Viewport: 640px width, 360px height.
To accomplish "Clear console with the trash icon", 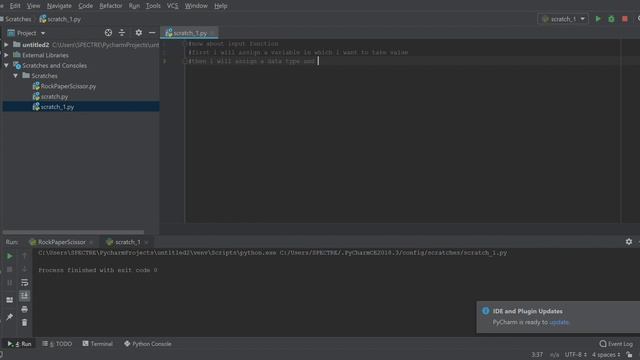I will click(24, 322).
